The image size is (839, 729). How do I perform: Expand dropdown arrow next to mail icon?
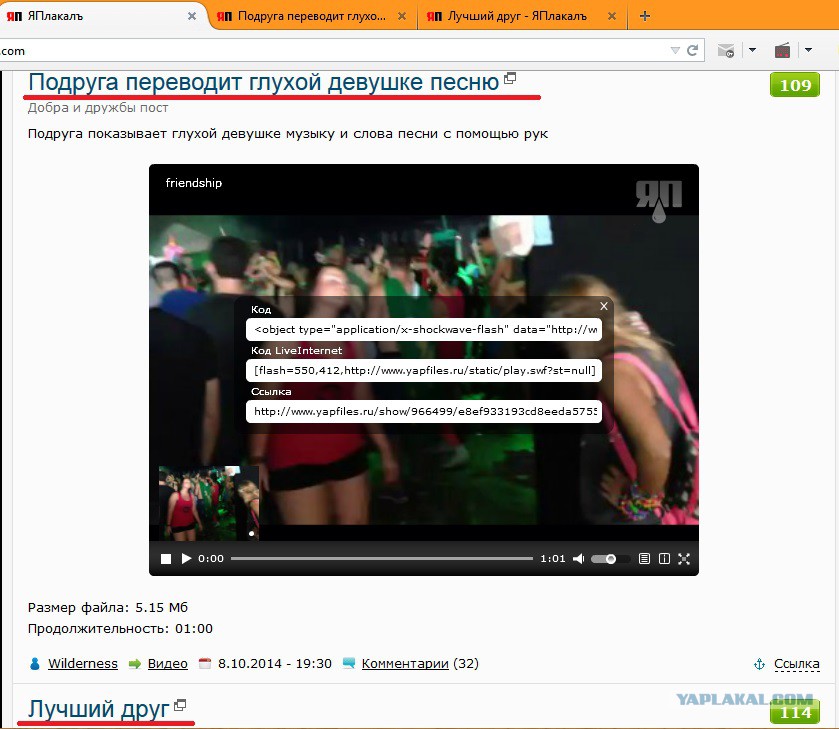click(x=752, y=50)
